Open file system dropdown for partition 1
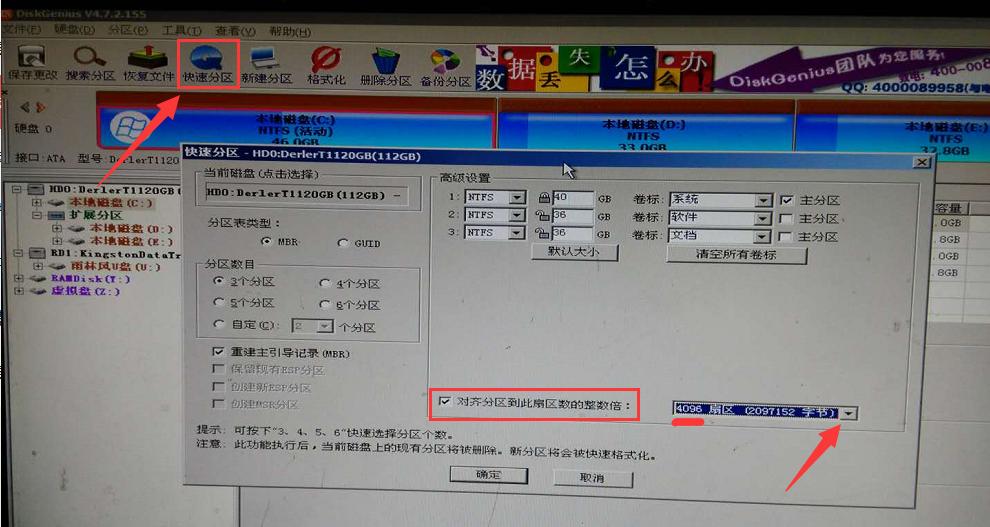990x527 pixels. [517, 198]
